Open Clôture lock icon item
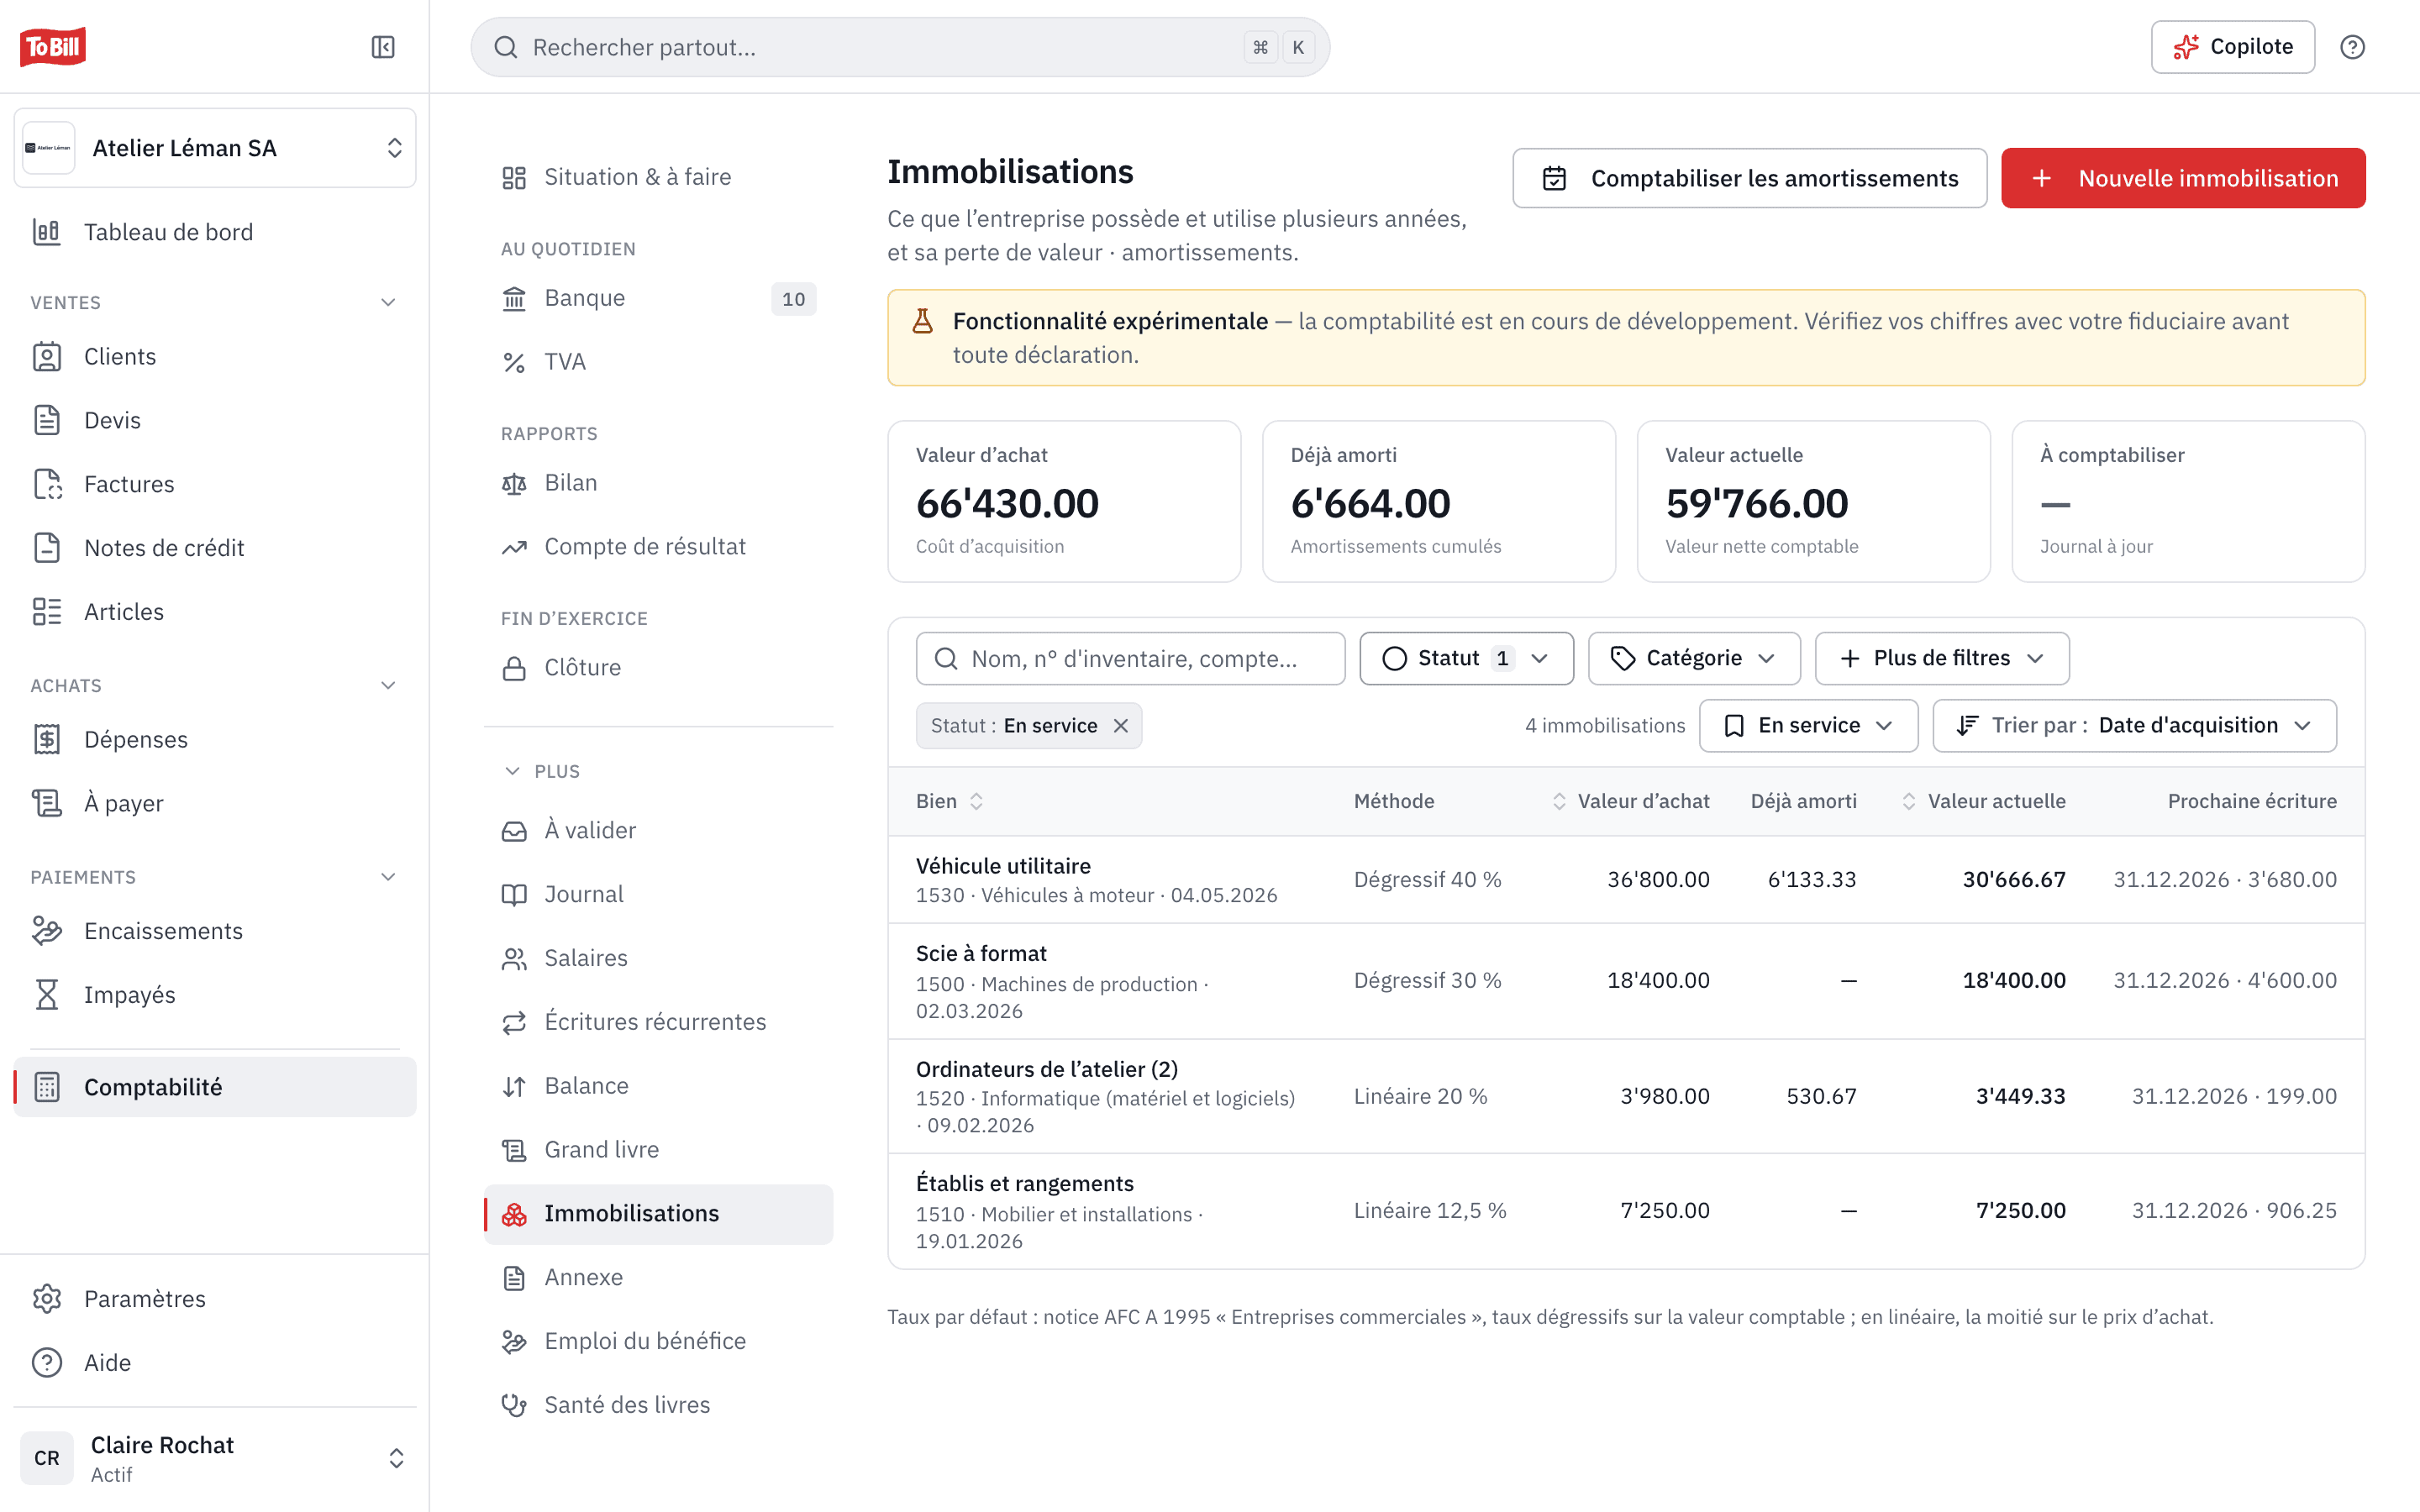Image resolution: width=2420 pixels, height=1512 pixels. pyautogui.click(x=658, y=668)
